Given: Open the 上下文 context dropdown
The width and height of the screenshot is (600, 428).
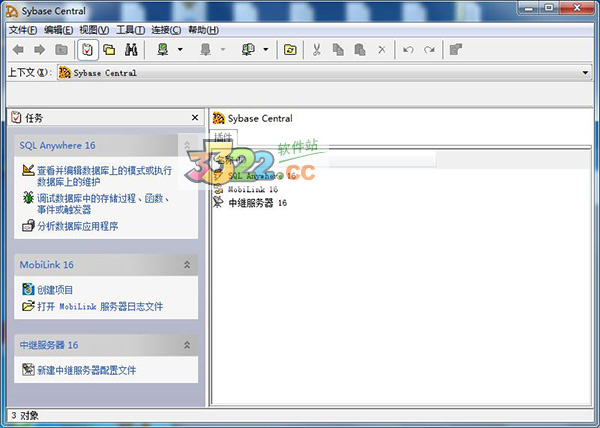Looking at the screenshot, I should click(x=585, y=73).
